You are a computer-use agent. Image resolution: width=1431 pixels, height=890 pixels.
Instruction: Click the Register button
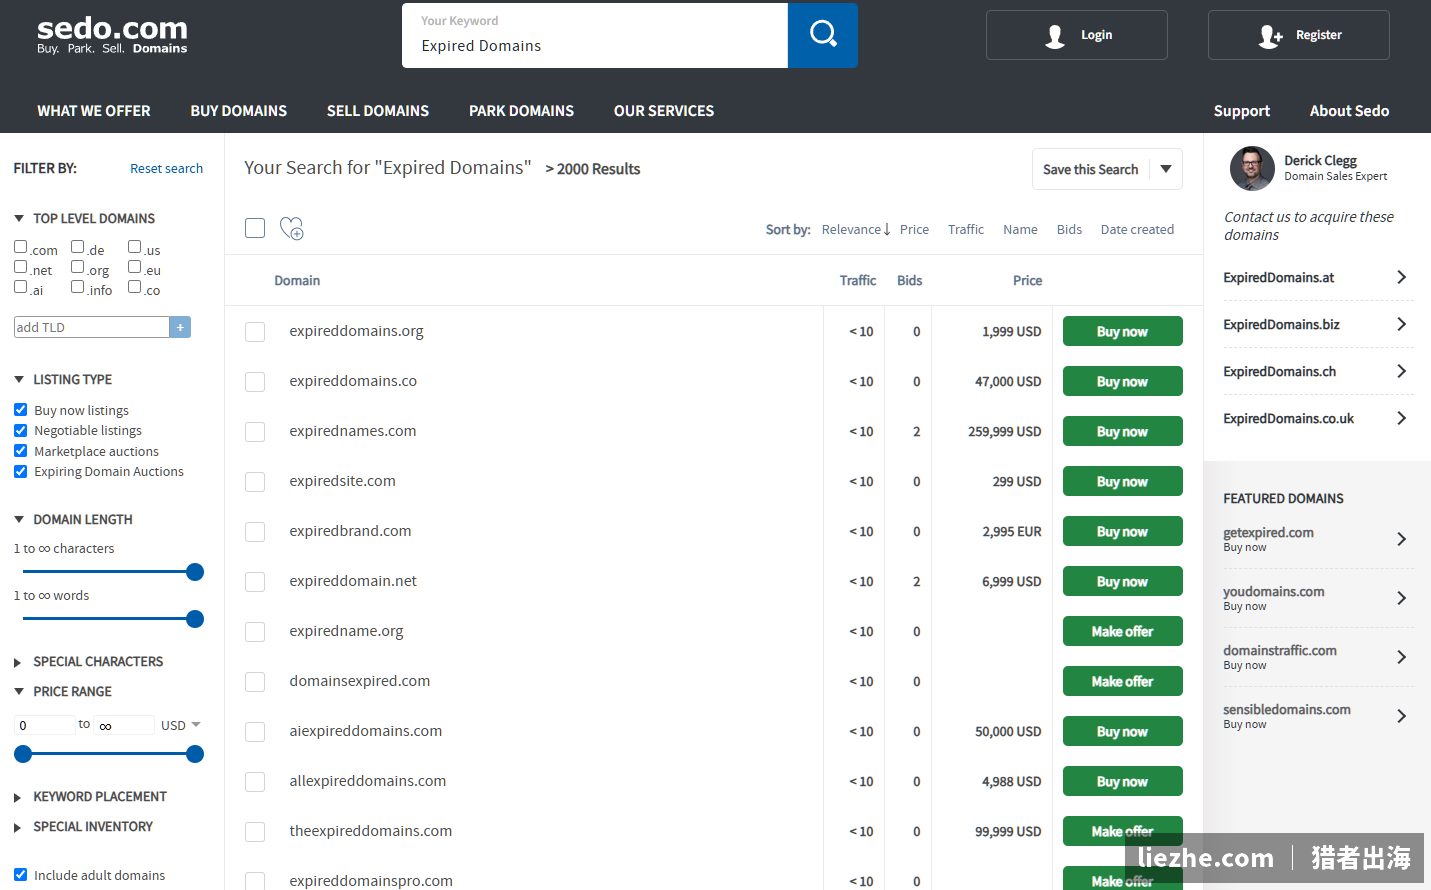(x=1299, y=35)
